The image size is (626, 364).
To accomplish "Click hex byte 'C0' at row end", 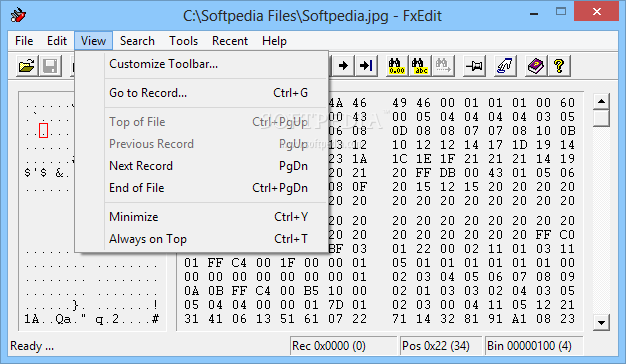I will coord(567,235).
